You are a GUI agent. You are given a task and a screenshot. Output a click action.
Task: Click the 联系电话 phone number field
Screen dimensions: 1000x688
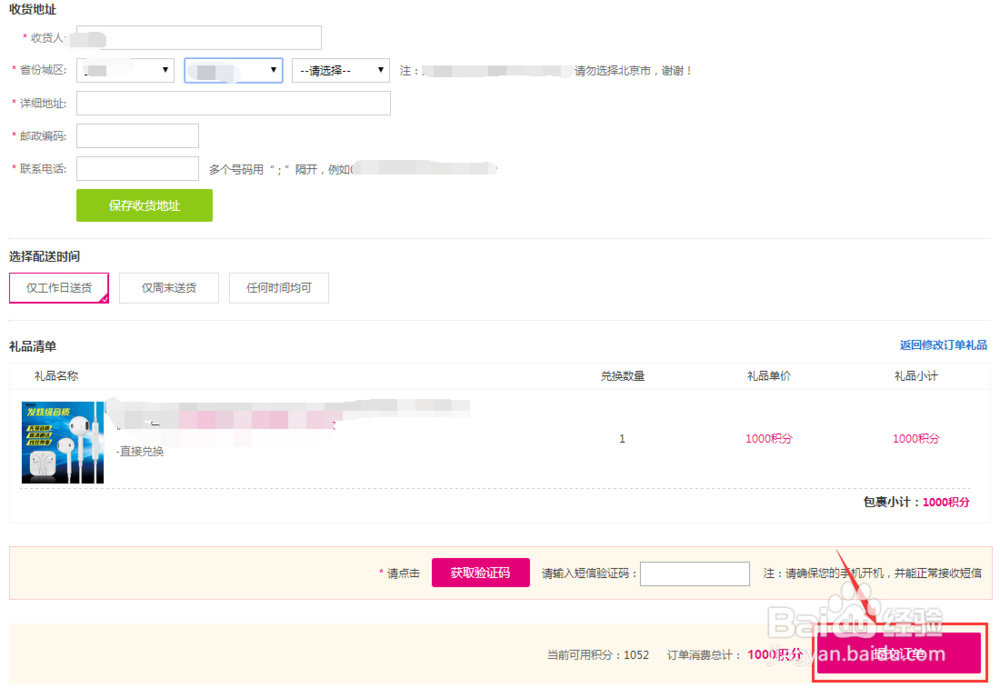pos(138,168)
